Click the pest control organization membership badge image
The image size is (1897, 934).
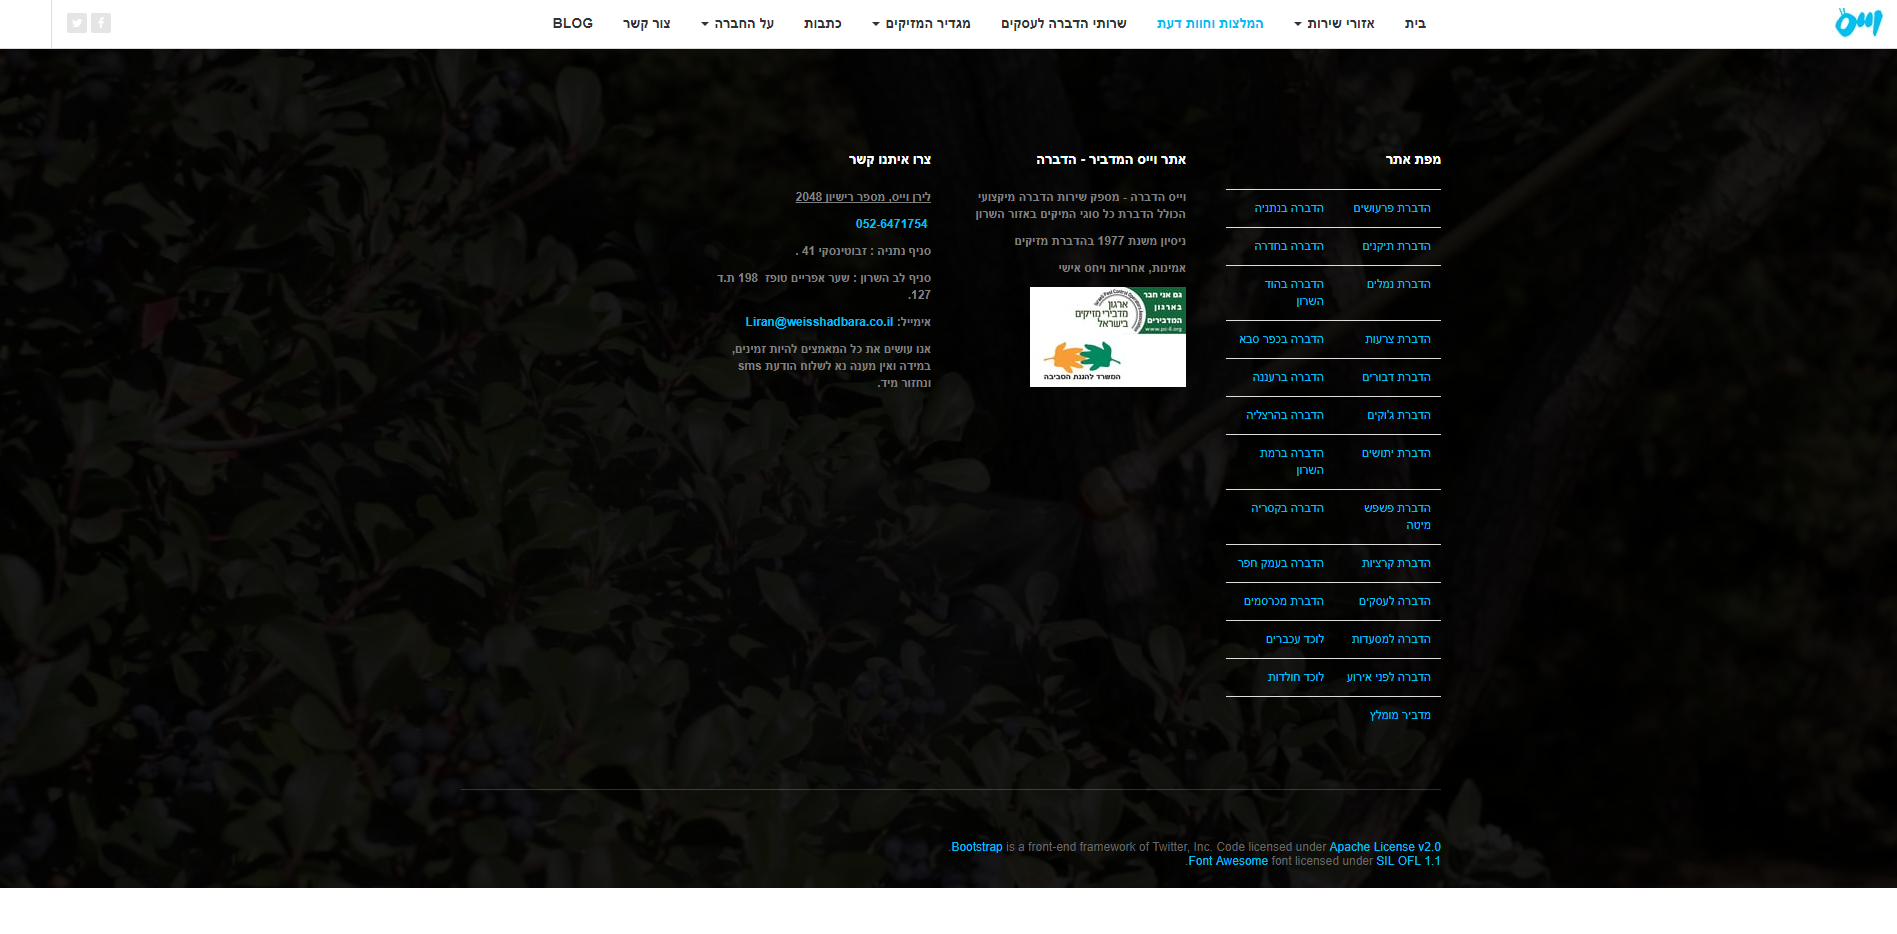[1108, 337]
